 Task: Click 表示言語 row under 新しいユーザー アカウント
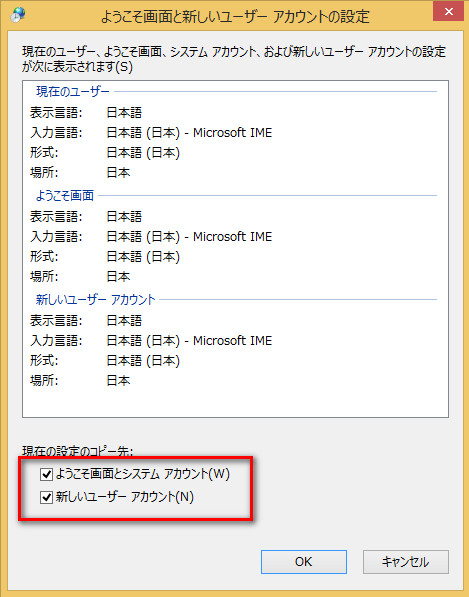click(x=86, y=321)
